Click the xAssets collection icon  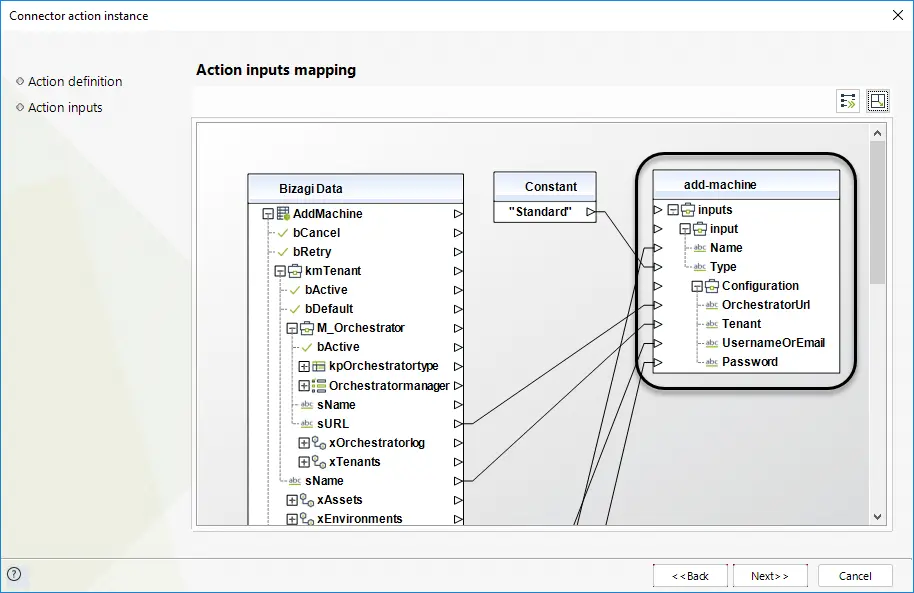pyautogui.click(x=307, y=500)
